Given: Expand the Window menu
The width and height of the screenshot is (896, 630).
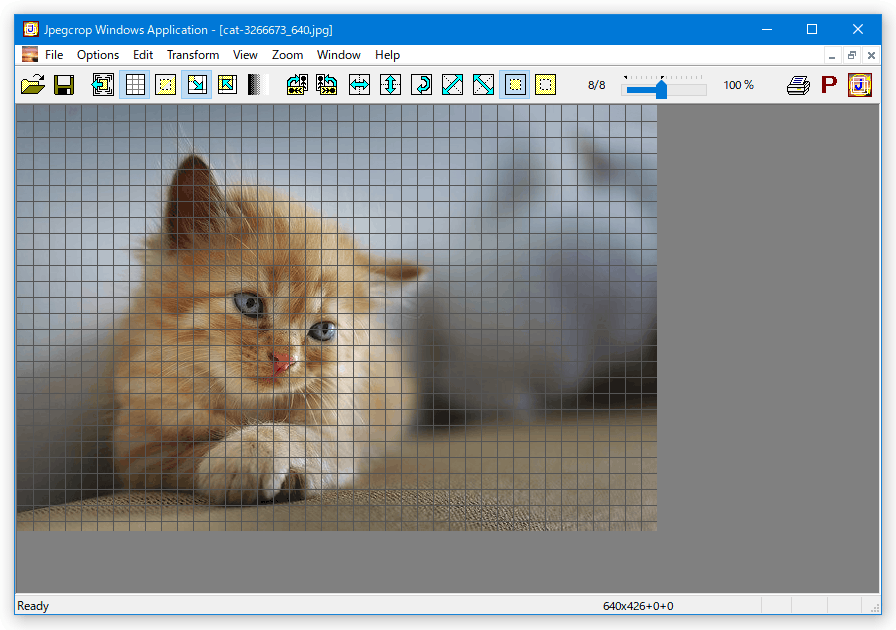Looking at the screenshot, I should tap(339, 55).
